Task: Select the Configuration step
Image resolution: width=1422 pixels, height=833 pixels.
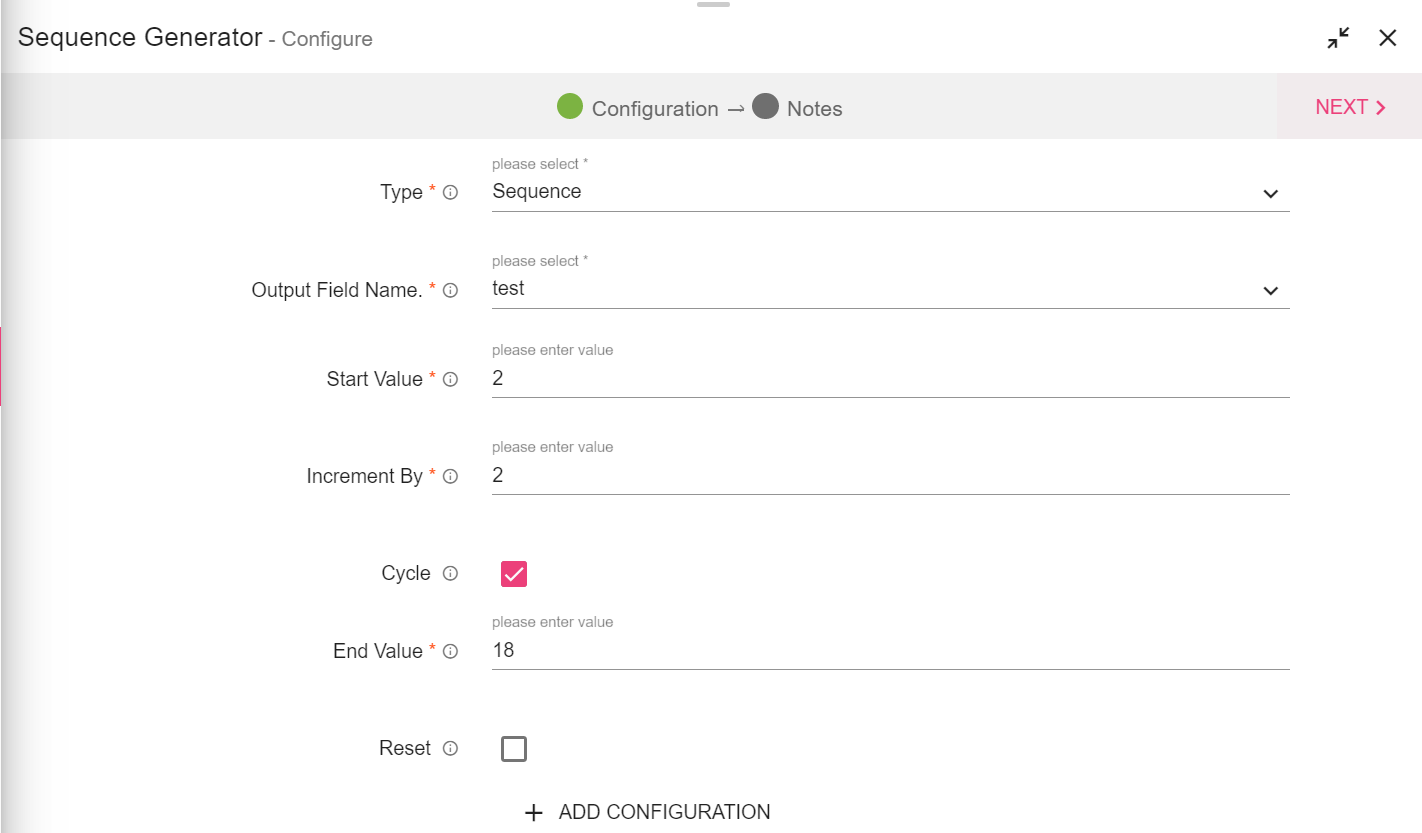Action: [x=638, y=108]
